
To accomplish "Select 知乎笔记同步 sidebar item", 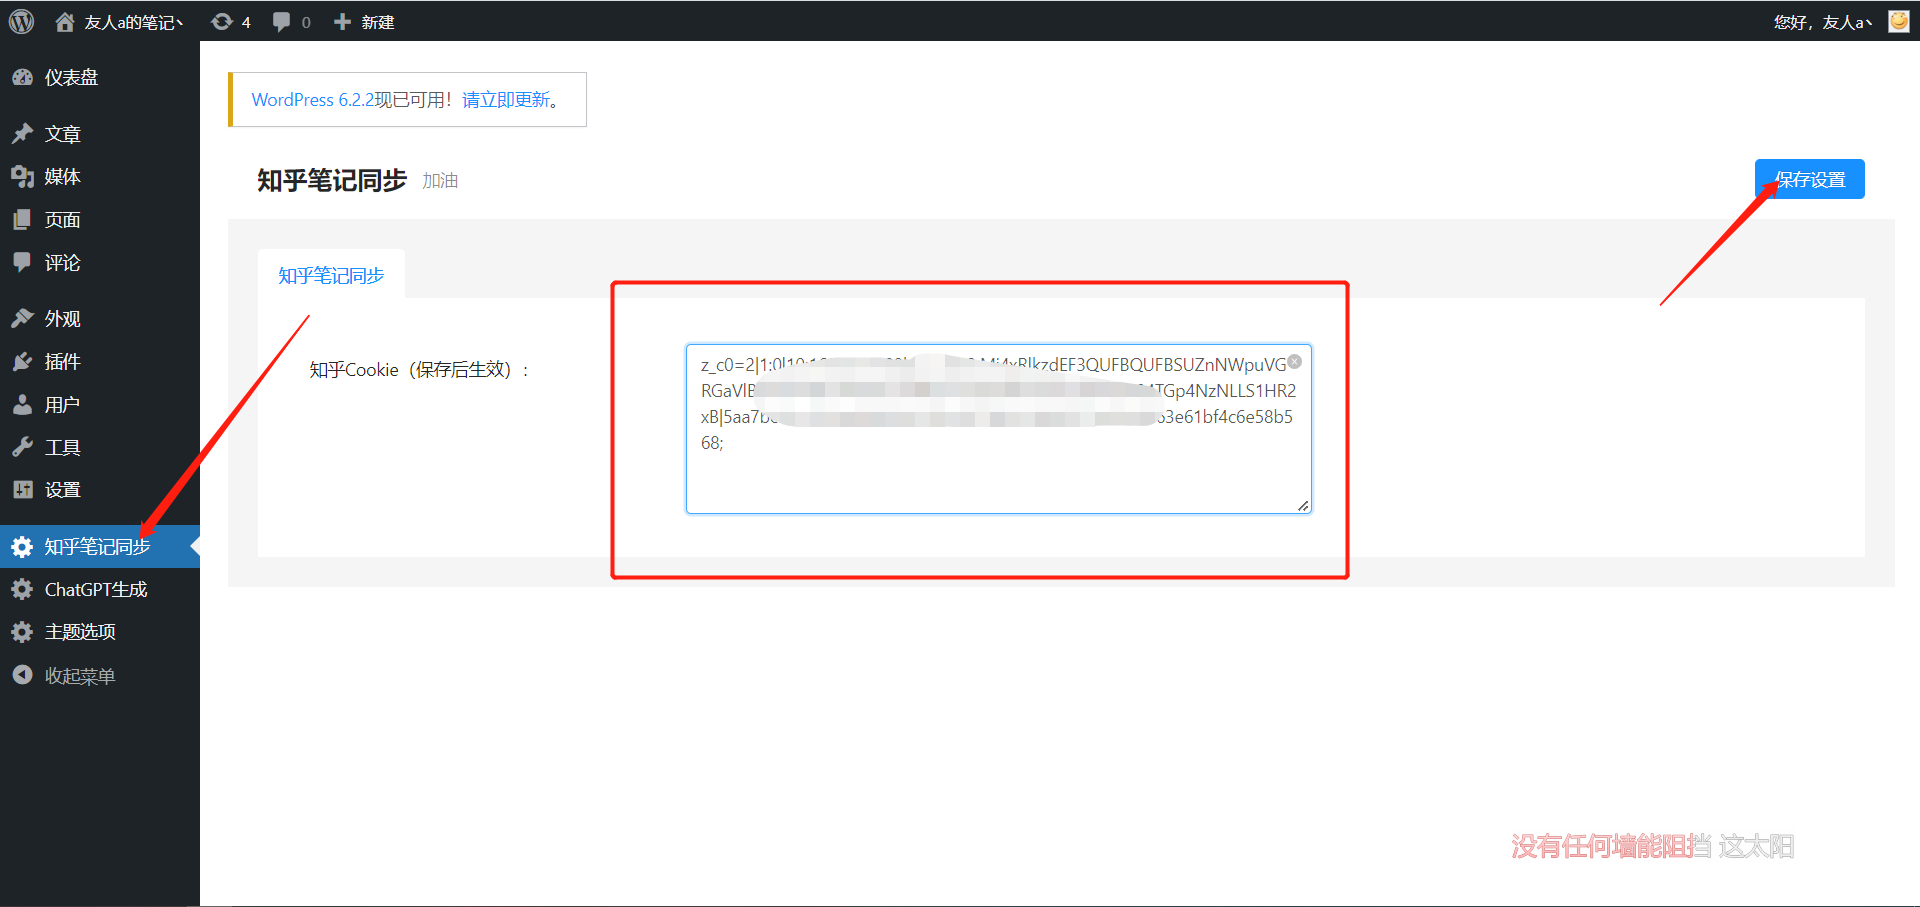I will click(100, 546).
